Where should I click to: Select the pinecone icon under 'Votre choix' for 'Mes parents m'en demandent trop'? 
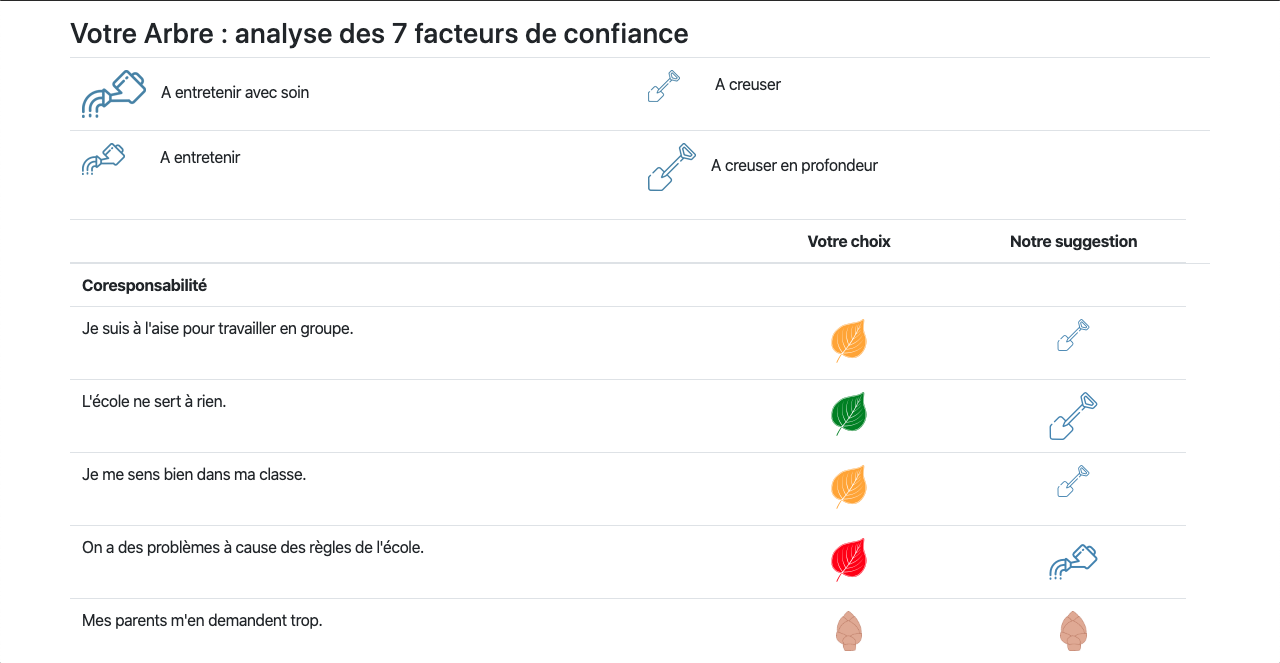(x=849, y=631)
